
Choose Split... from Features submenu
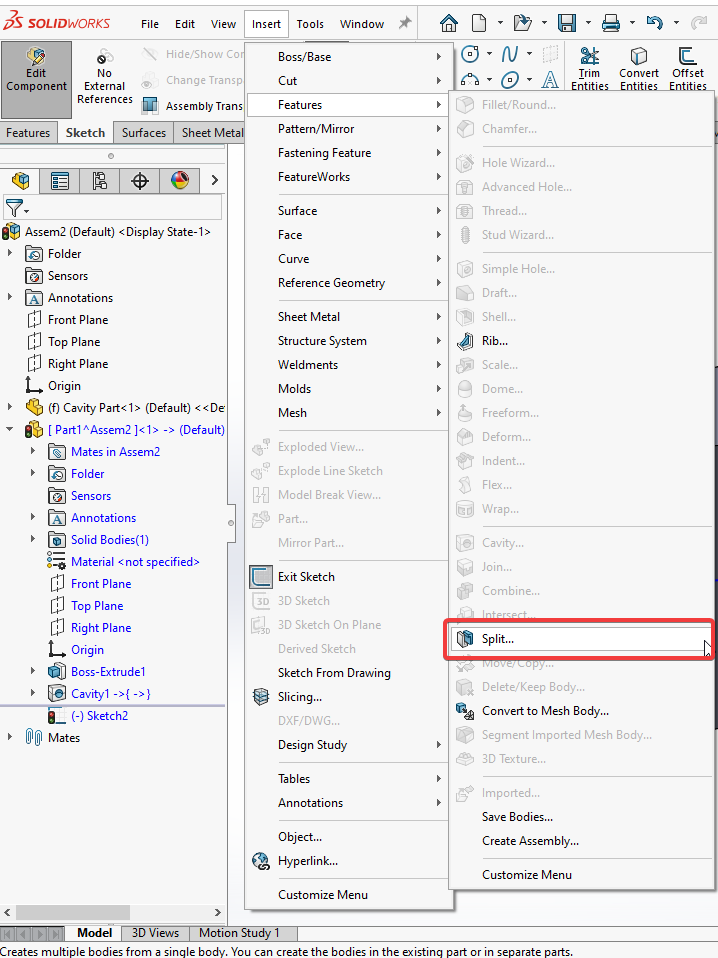[579, 638]
